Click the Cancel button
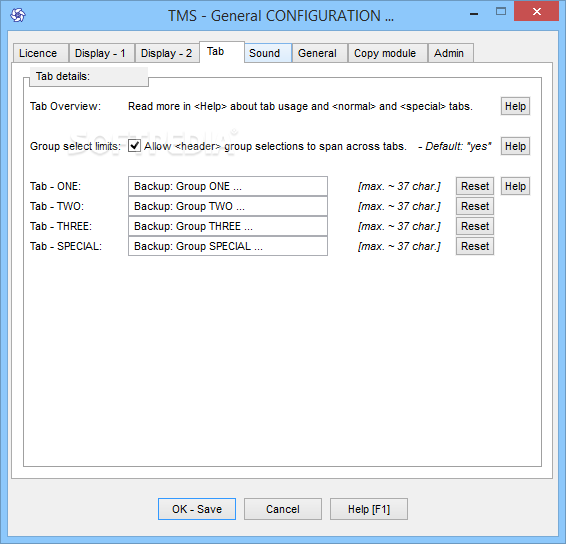The width and height of the screenshot is (566, 544). click(x=283, y=509)
